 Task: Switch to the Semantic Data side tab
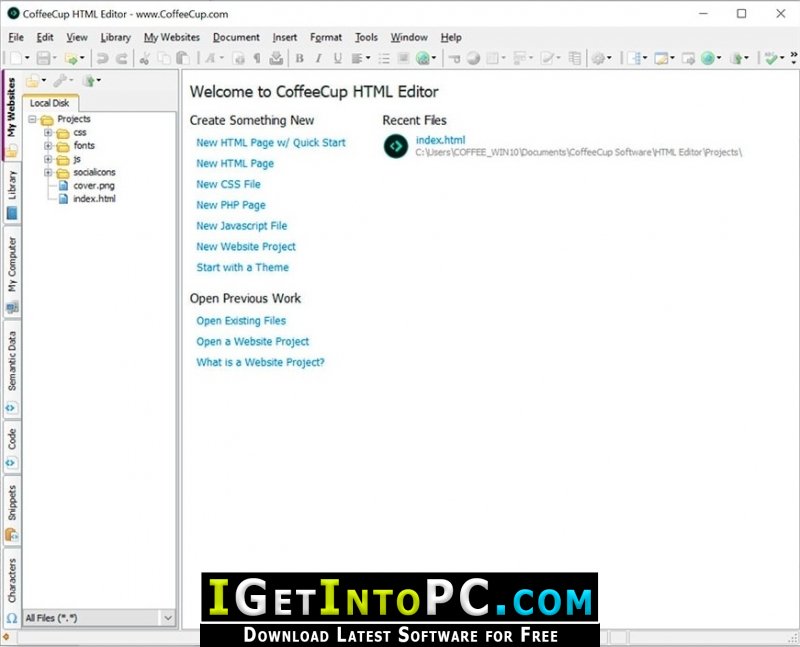click(12, 369)
